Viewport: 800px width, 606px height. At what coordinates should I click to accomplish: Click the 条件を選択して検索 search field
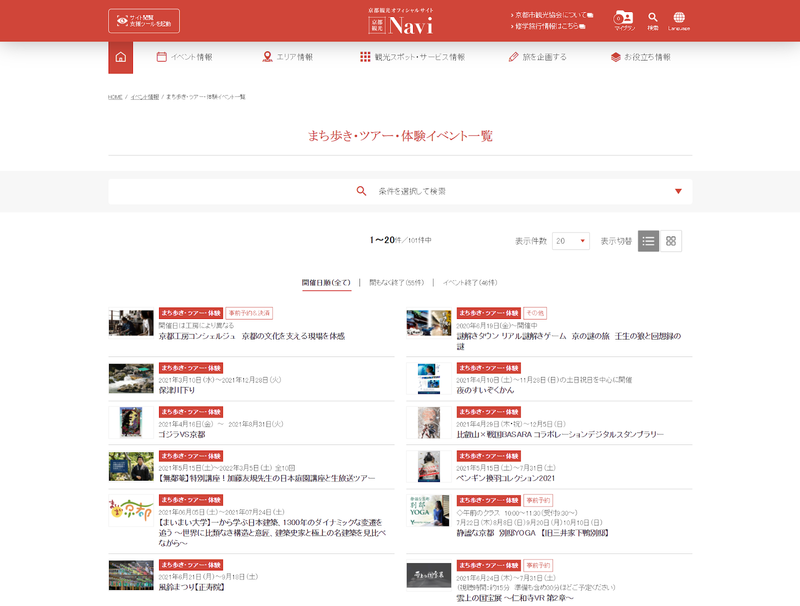[400, 191]
